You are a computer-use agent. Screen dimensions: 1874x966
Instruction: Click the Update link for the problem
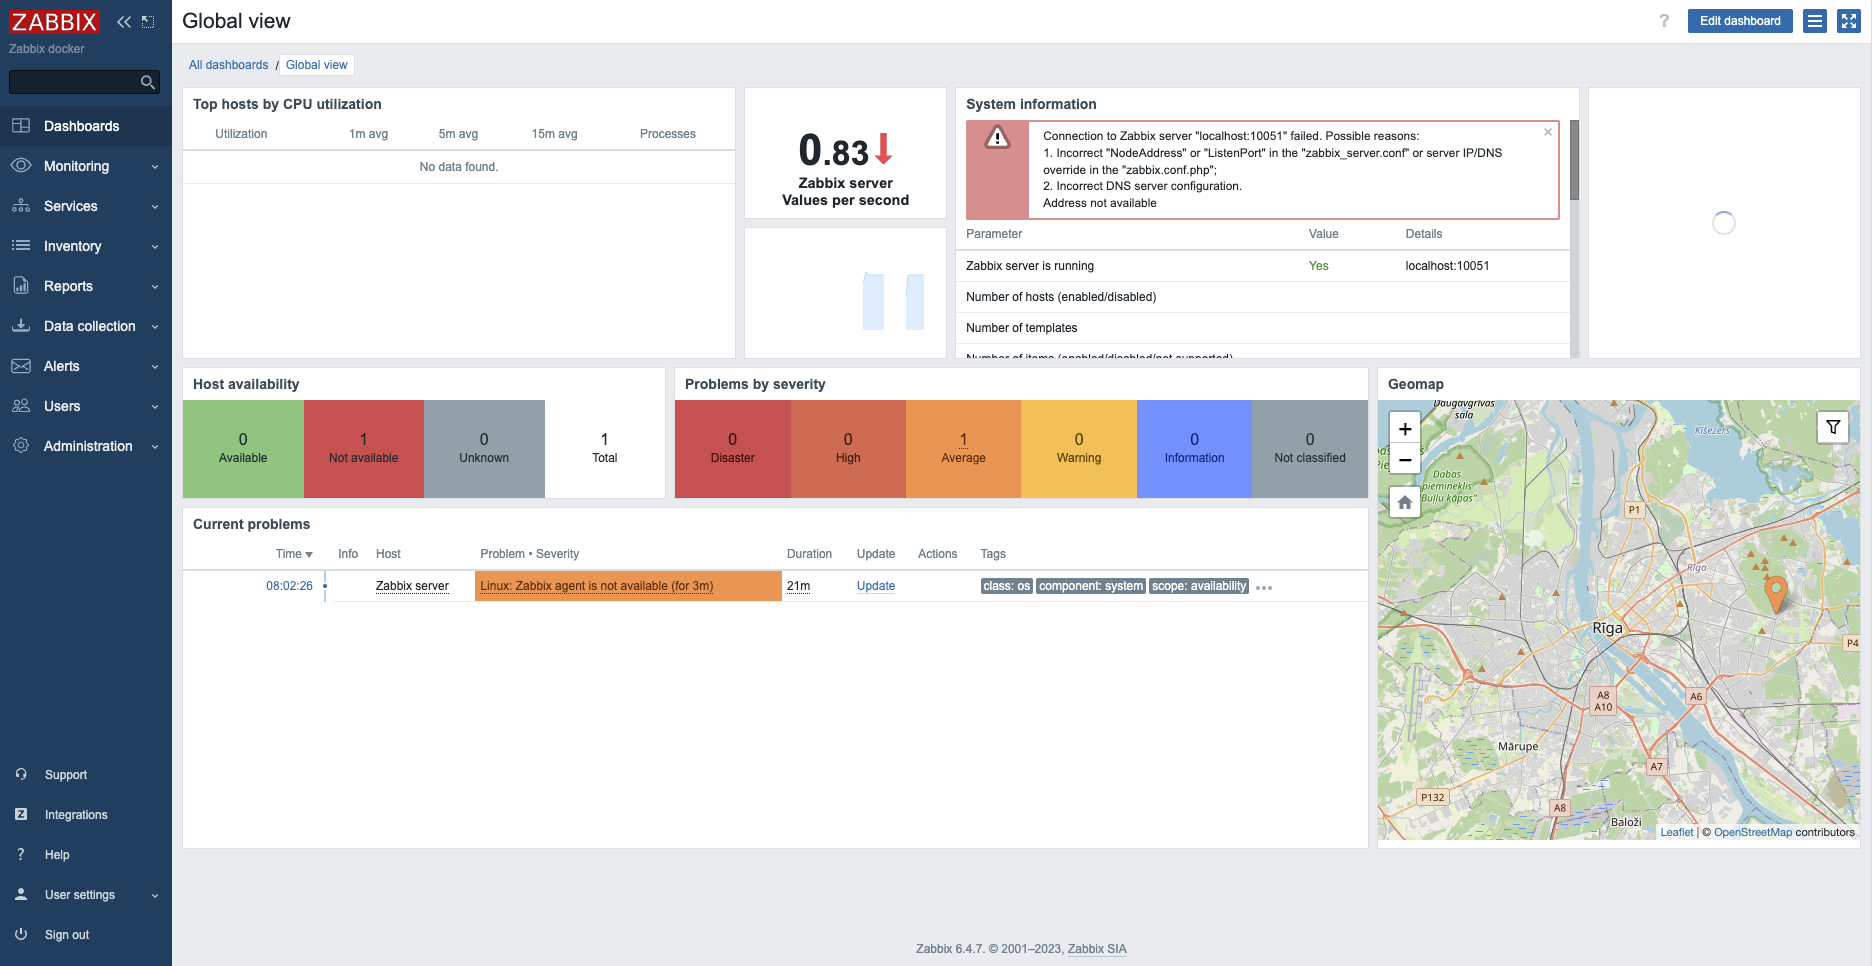[876, 586]
